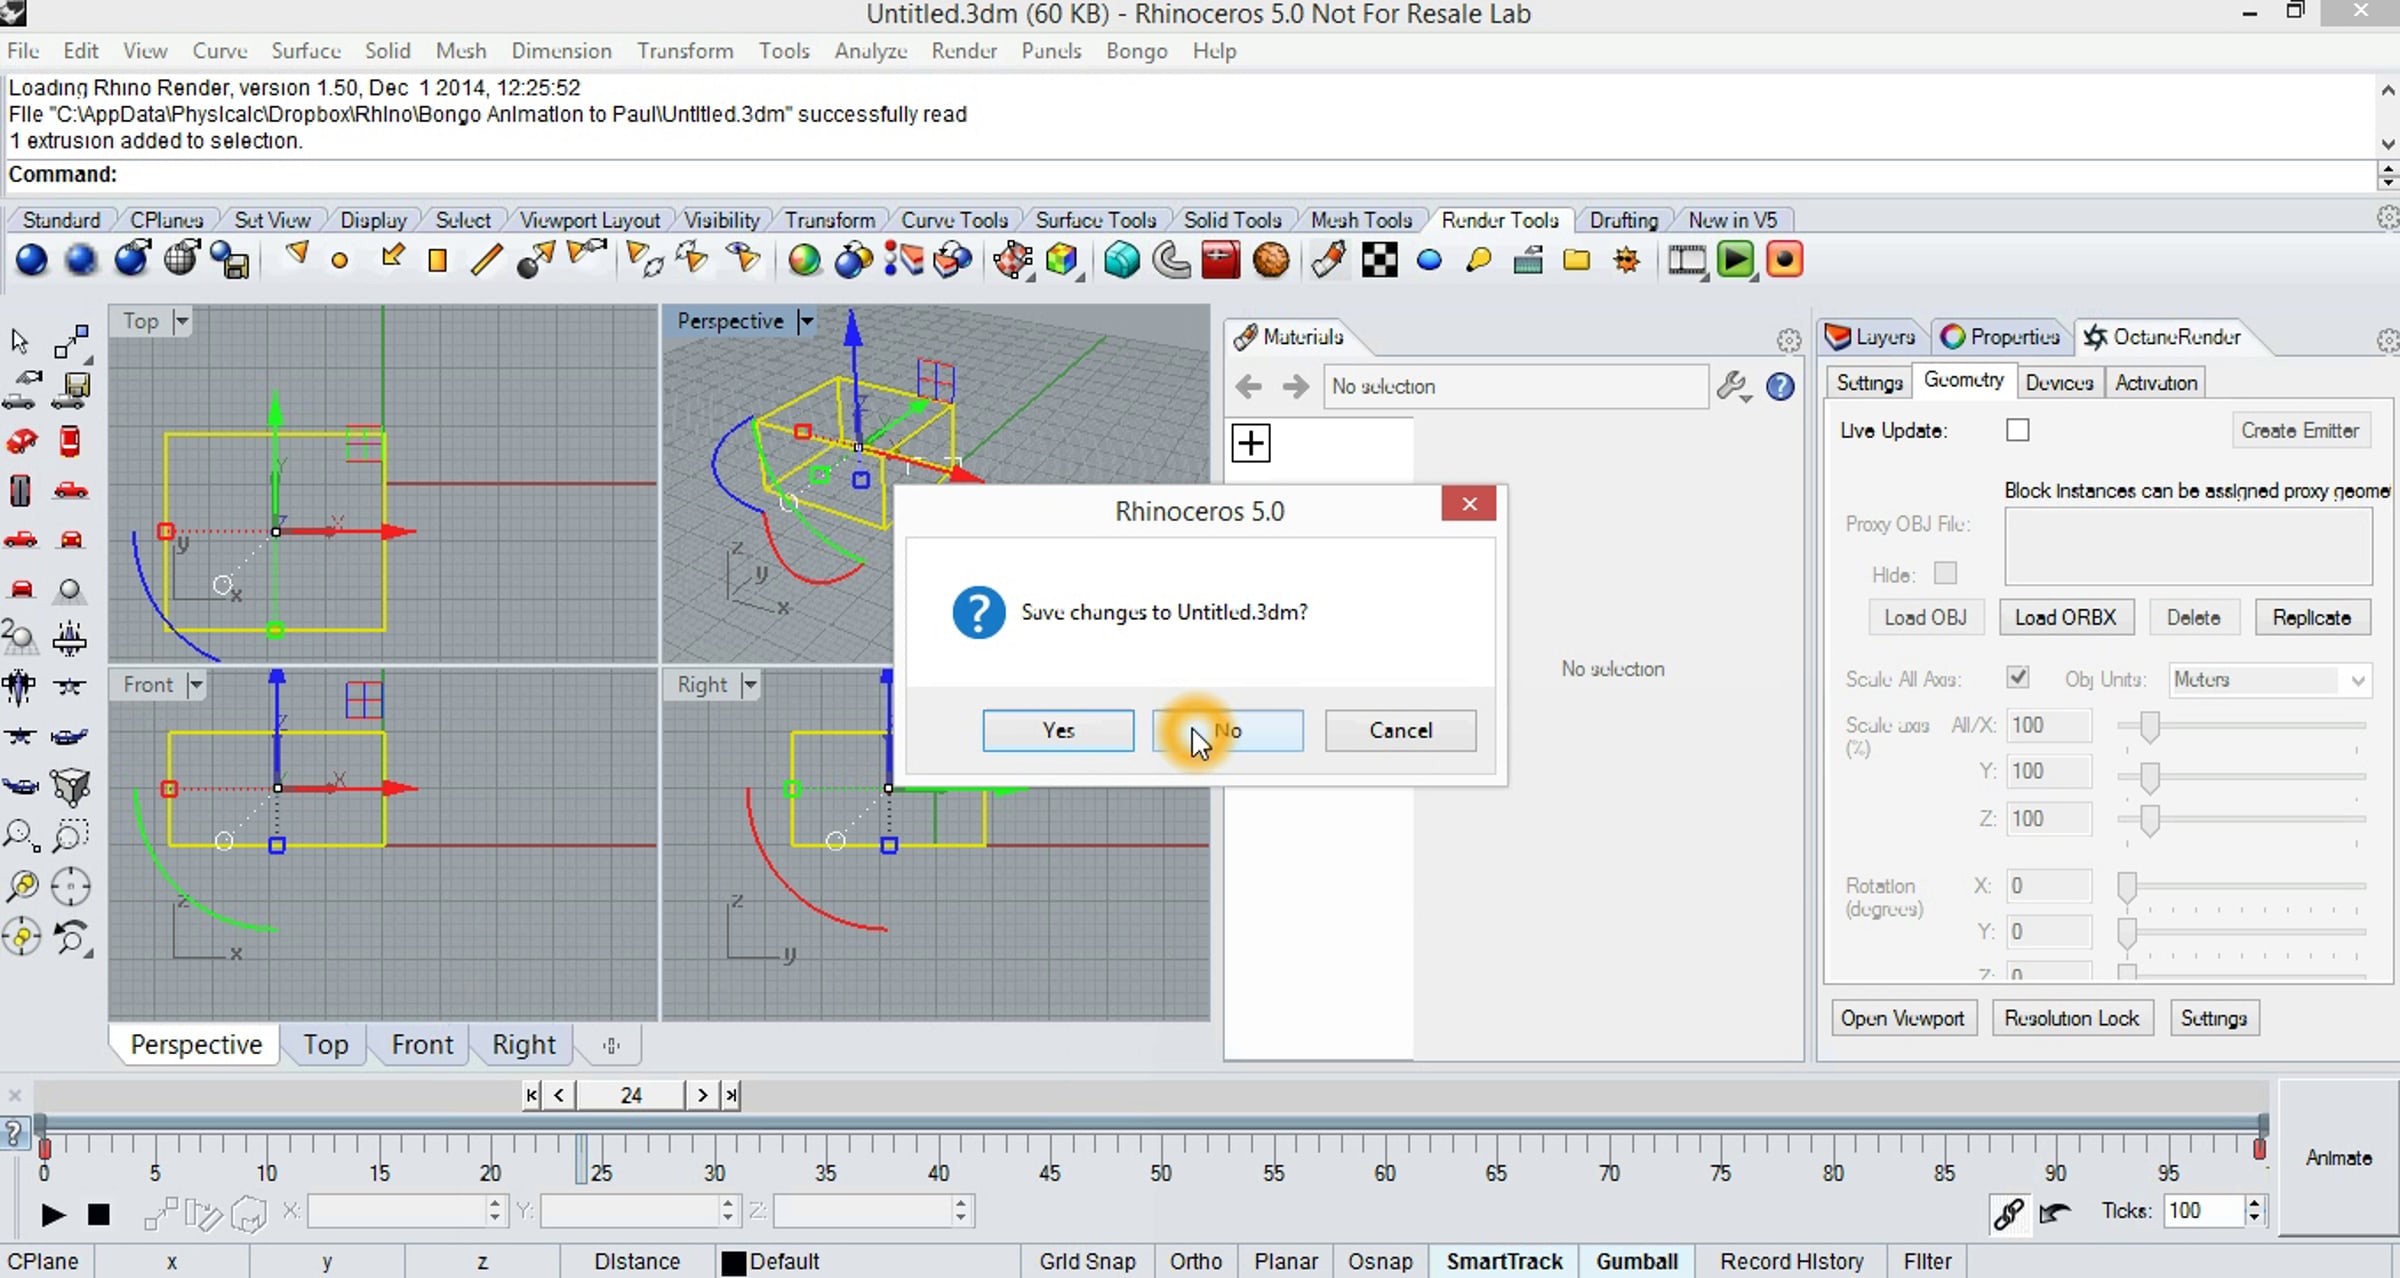Choose No in the save dialog
This screenshot has height=1278, width=2400.
[1228, 730]
